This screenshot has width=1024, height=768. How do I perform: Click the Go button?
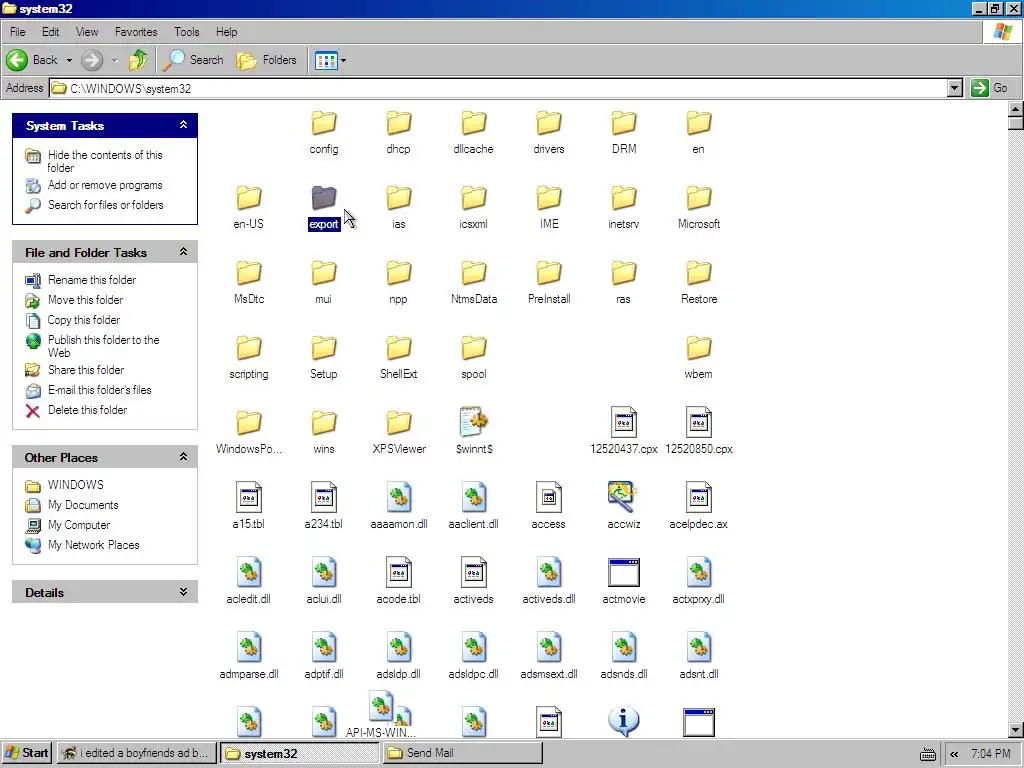(989, 88)
